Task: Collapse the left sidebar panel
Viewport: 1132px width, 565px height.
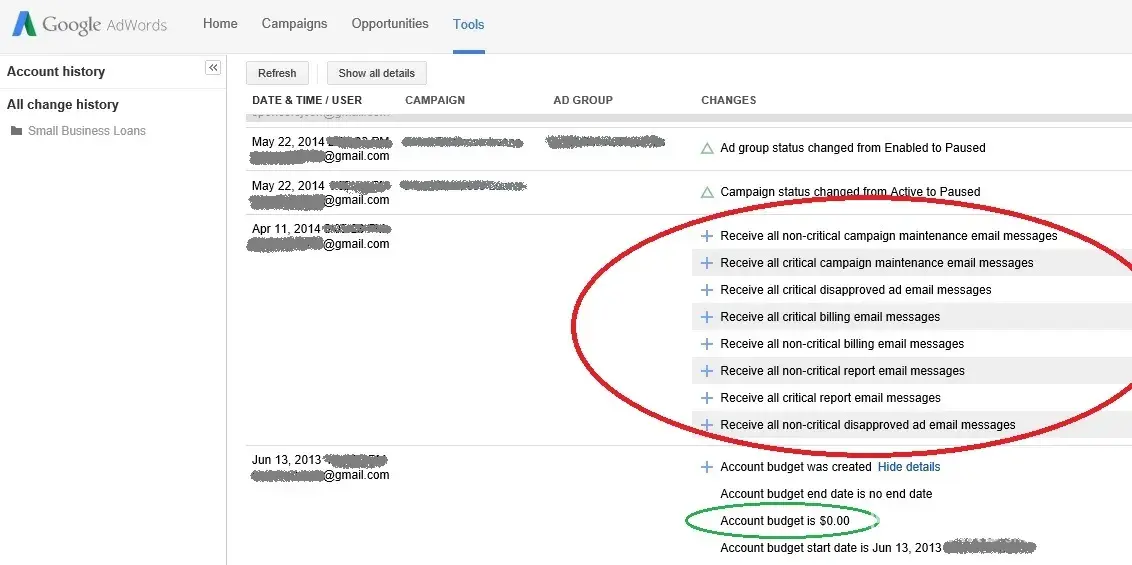Action: pos(213,67)
